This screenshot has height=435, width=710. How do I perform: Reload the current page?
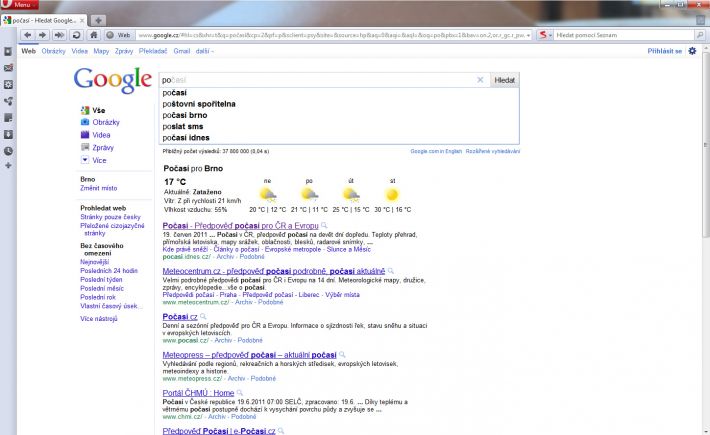76,35
